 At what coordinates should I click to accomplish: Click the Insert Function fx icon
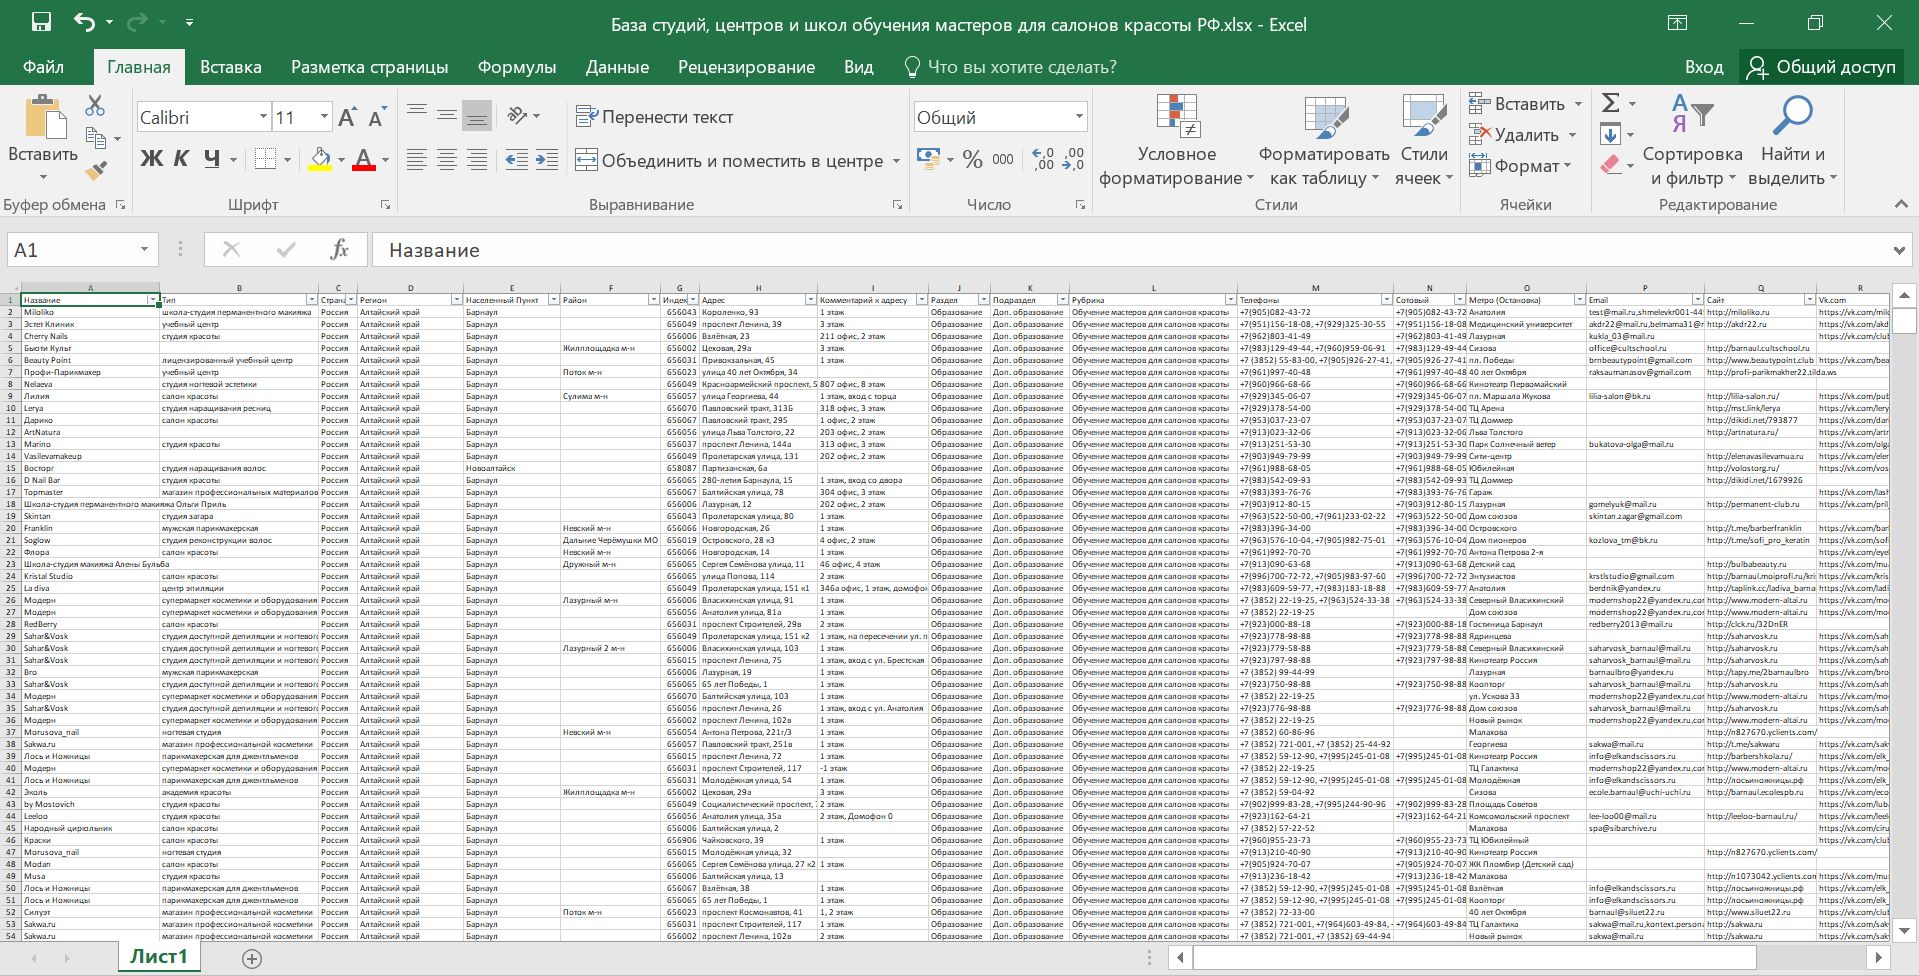(339, 250)
